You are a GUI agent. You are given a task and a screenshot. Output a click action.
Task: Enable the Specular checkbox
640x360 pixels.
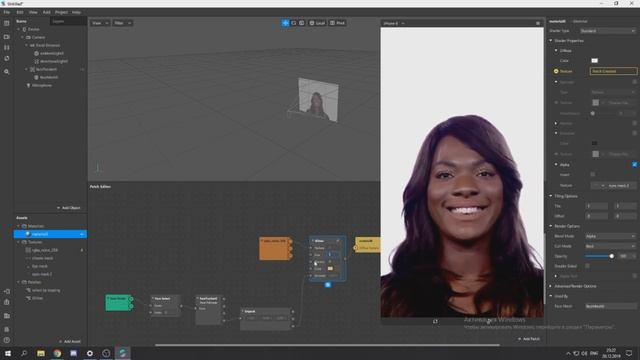click(635, 82)
